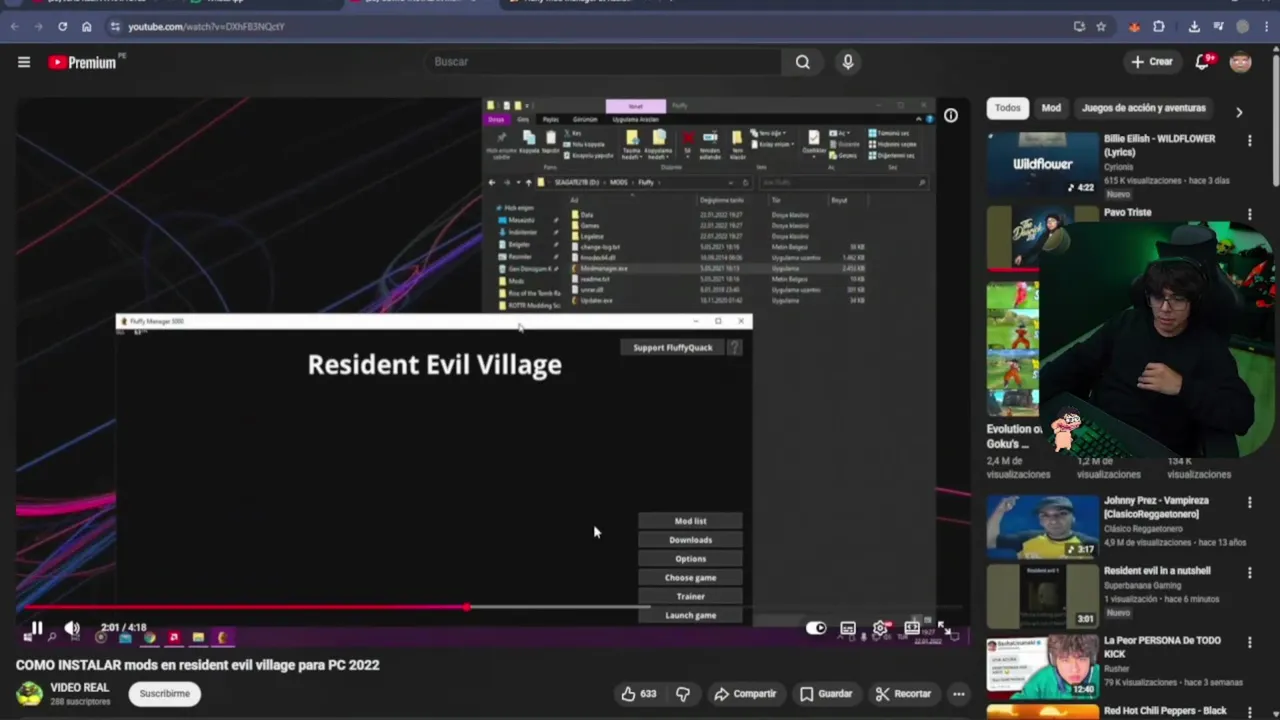
Task: Pause the video
Action: (x=36, y=628)
